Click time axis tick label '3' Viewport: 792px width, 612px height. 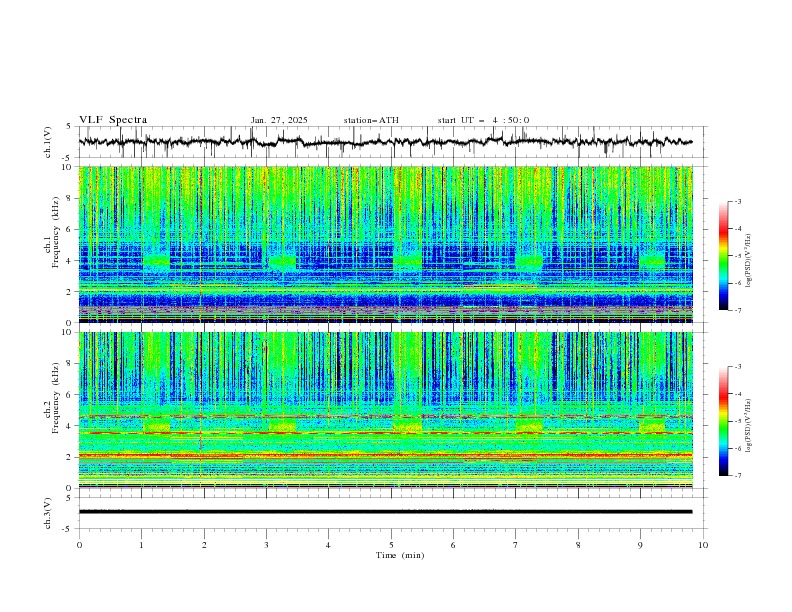click(x=266, y=545)
